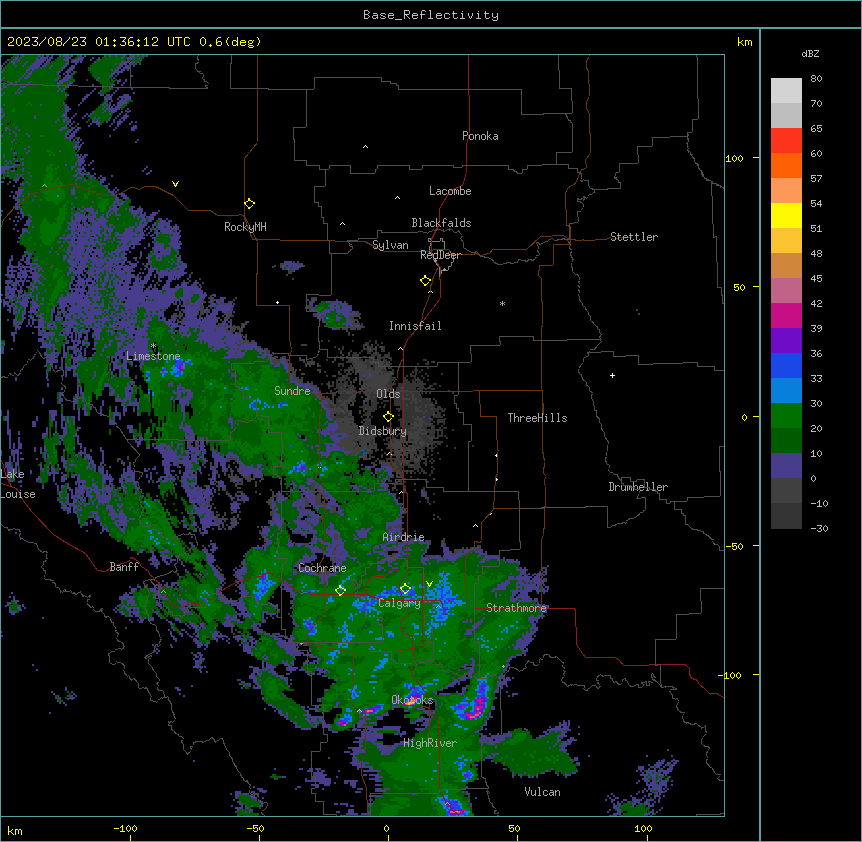
Task: Click the yellow diamond marker above RockyMH
Action: tap(250, 204)
